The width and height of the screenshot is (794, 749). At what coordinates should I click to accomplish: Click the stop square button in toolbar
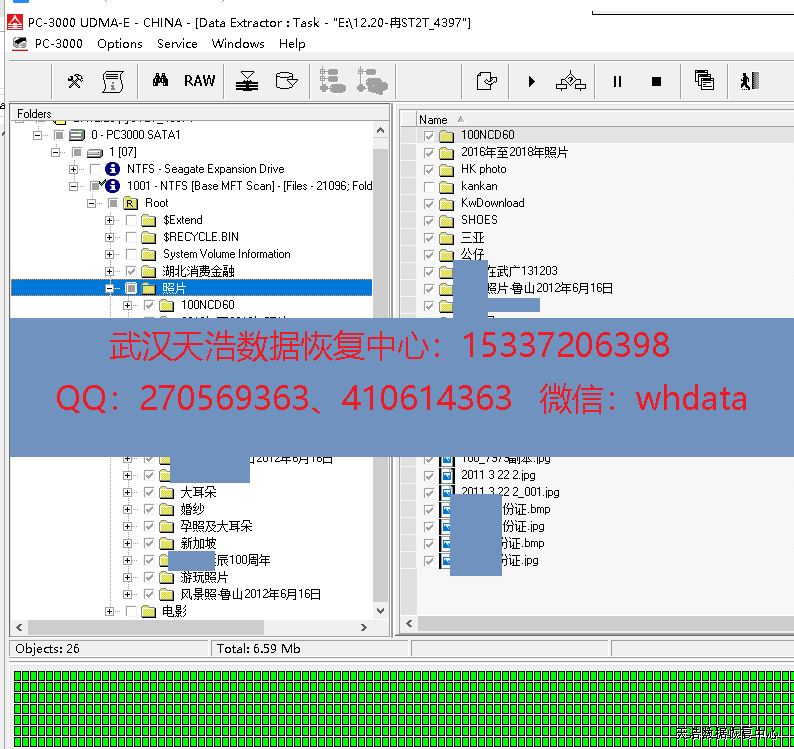[657, 81]
